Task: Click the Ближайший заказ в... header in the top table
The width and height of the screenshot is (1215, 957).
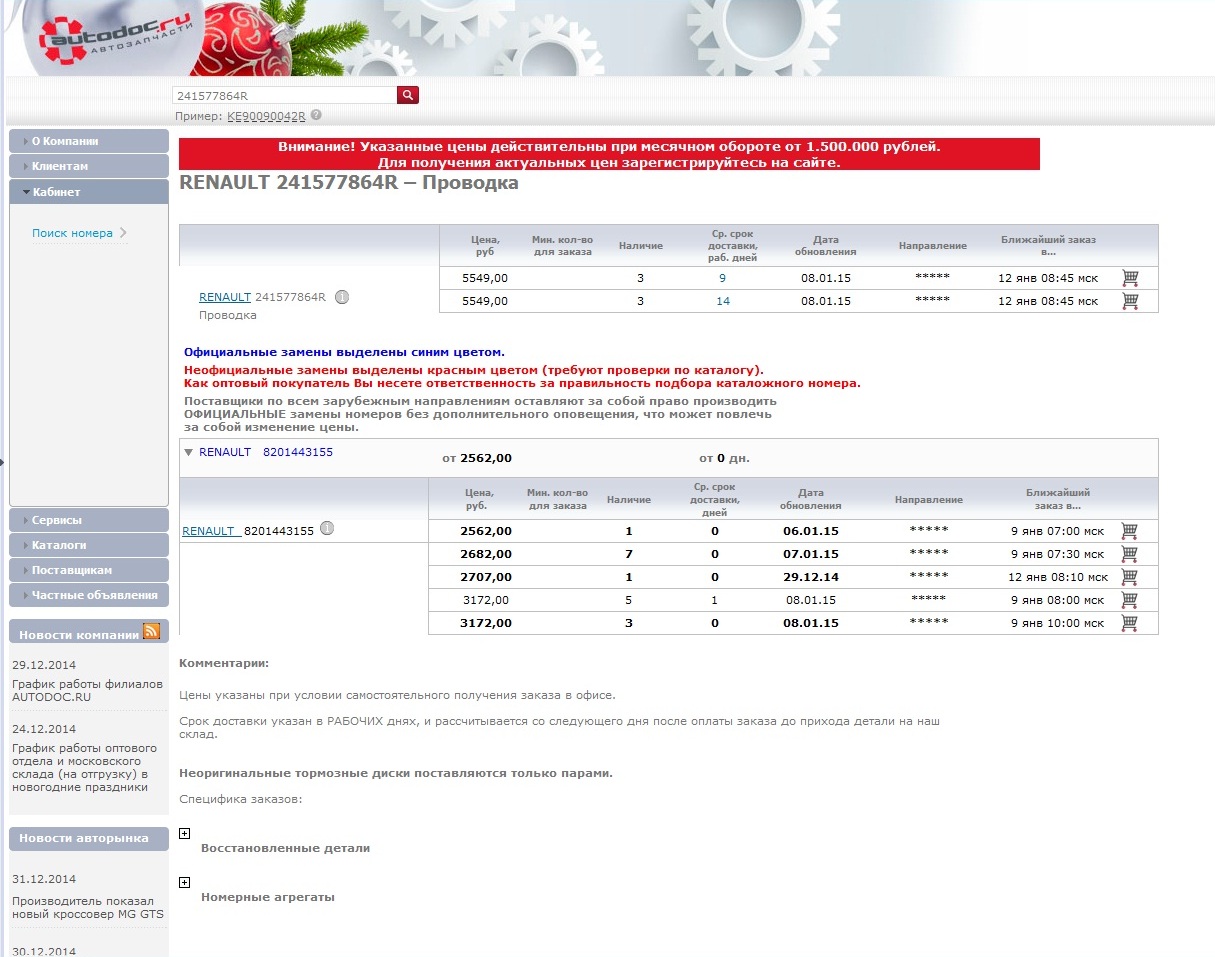Action: (1048, 246)
